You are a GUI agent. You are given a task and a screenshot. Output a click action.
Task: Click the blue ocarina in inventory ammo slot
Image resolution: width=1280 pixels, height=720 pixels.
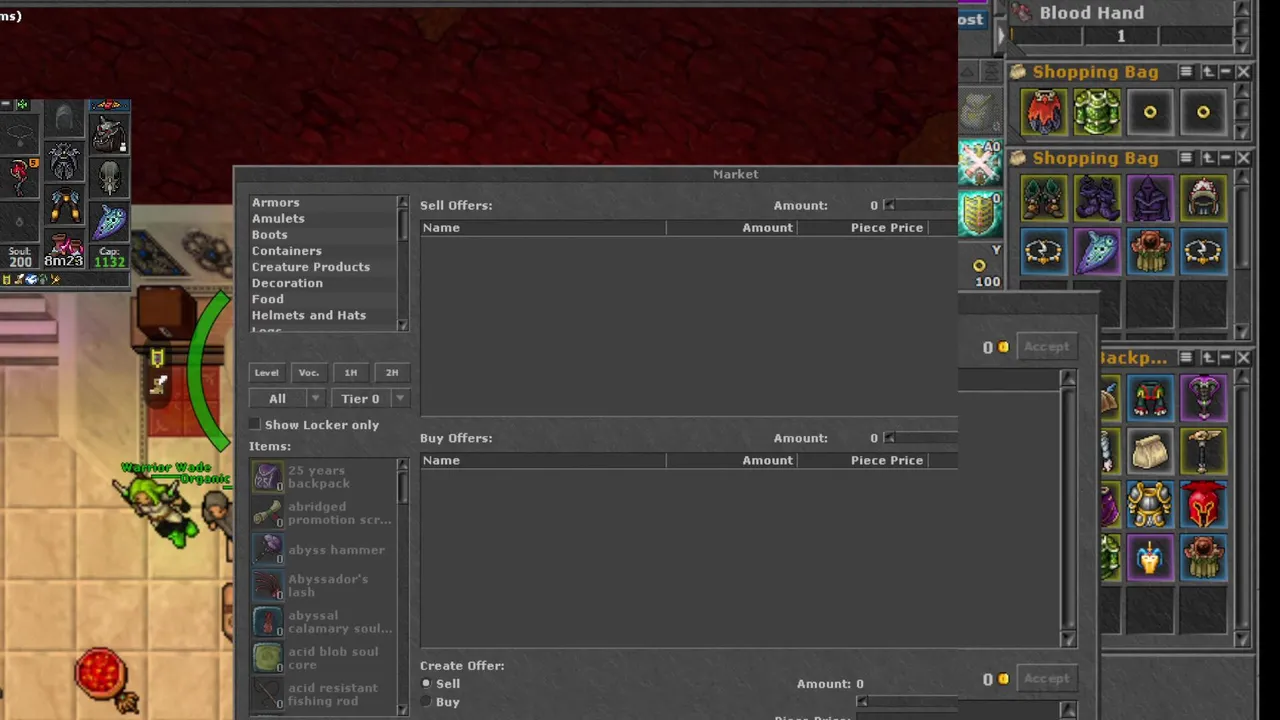coord(109,223)
